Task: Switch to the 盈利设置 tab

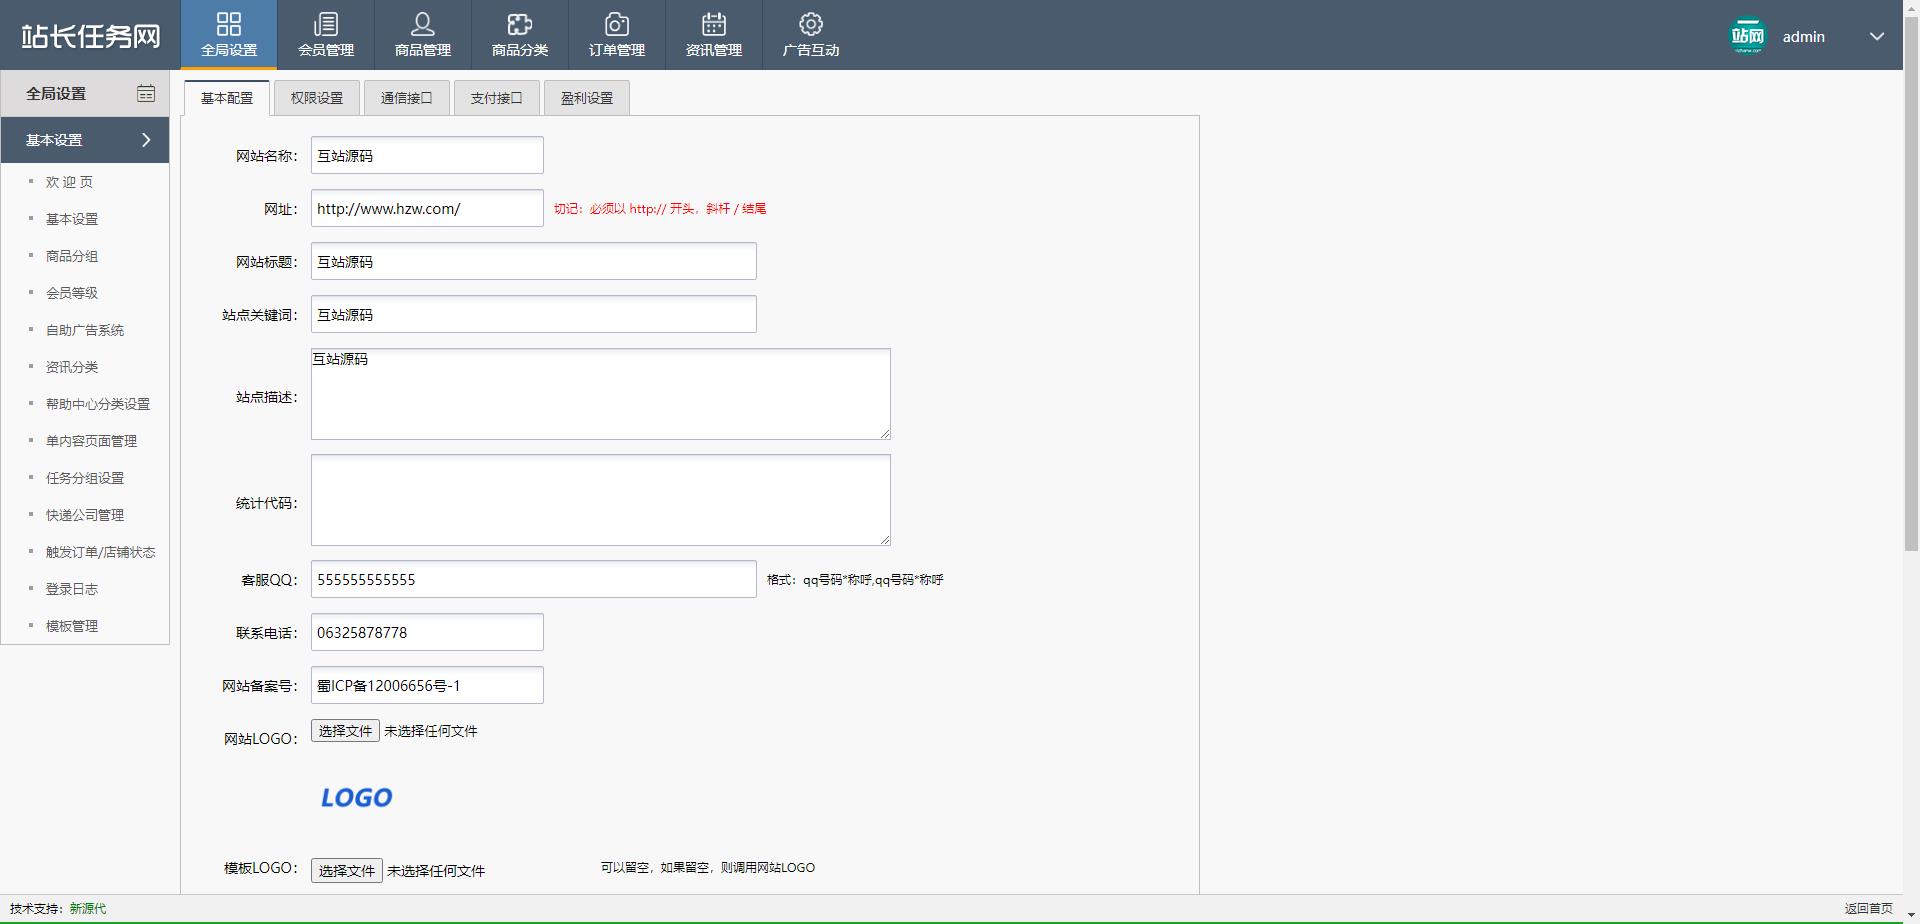Action: point(587,98)
